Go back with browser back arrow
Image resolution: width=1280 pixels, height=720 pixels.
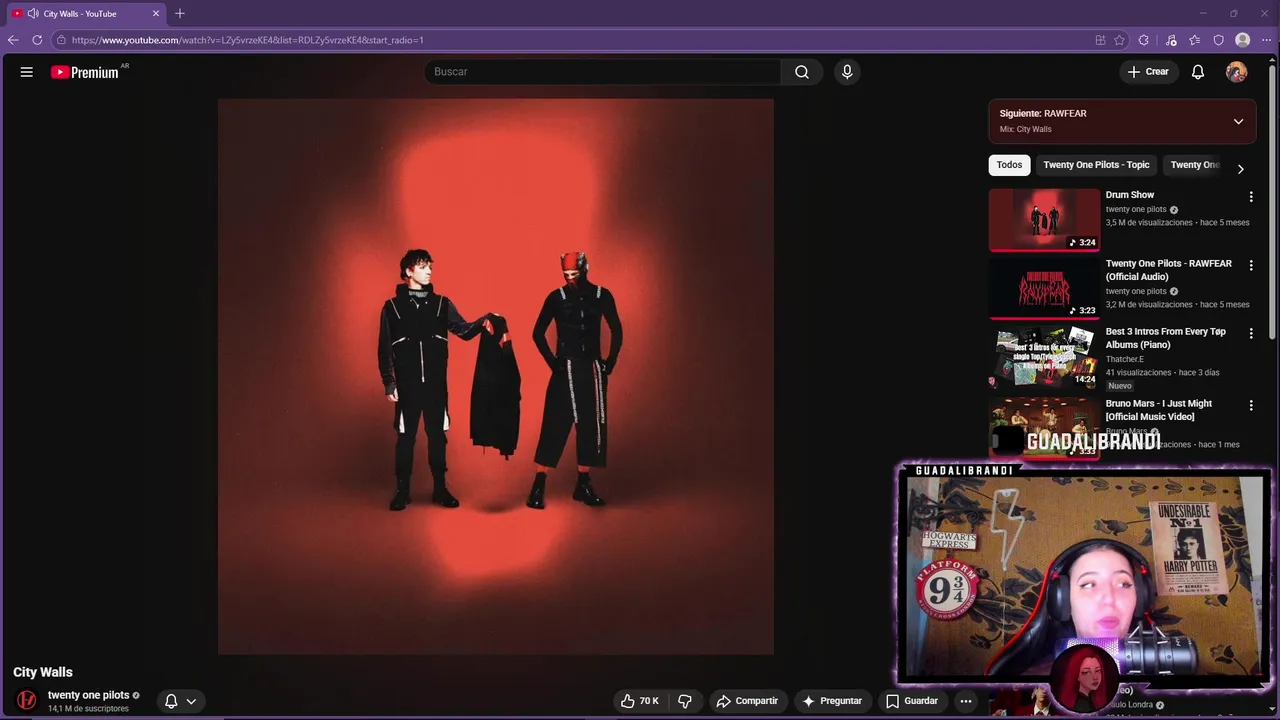coord(13,40)
